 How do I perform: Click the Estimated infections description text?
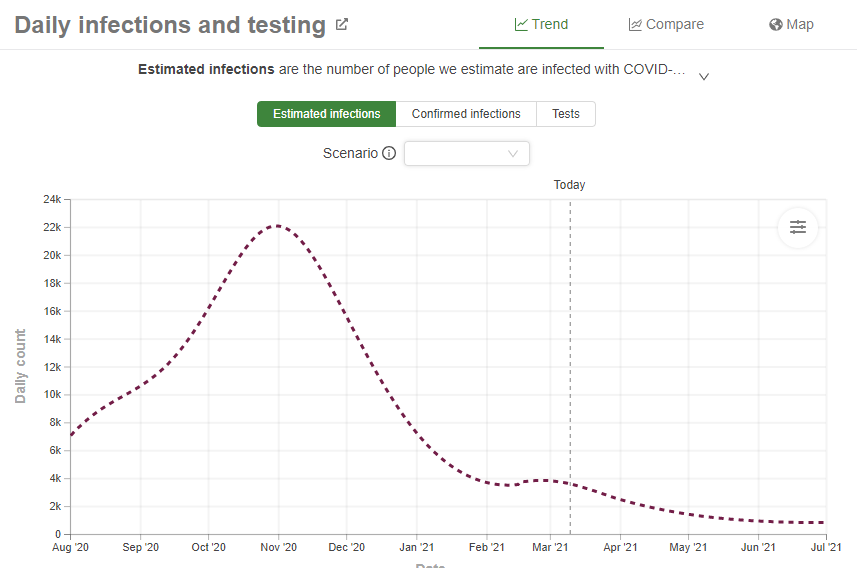[412, 70]
